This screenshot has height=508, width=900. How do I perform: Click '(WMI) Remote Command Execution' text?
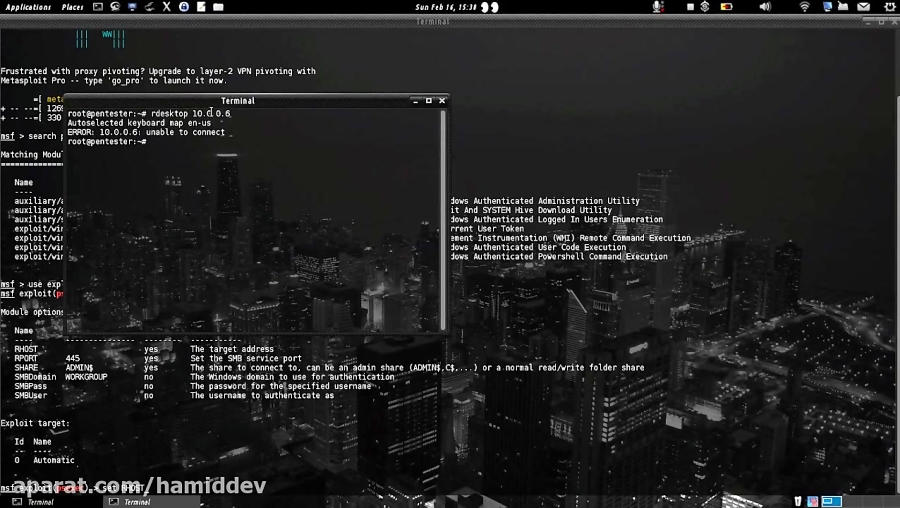click(x=622, y=238)
